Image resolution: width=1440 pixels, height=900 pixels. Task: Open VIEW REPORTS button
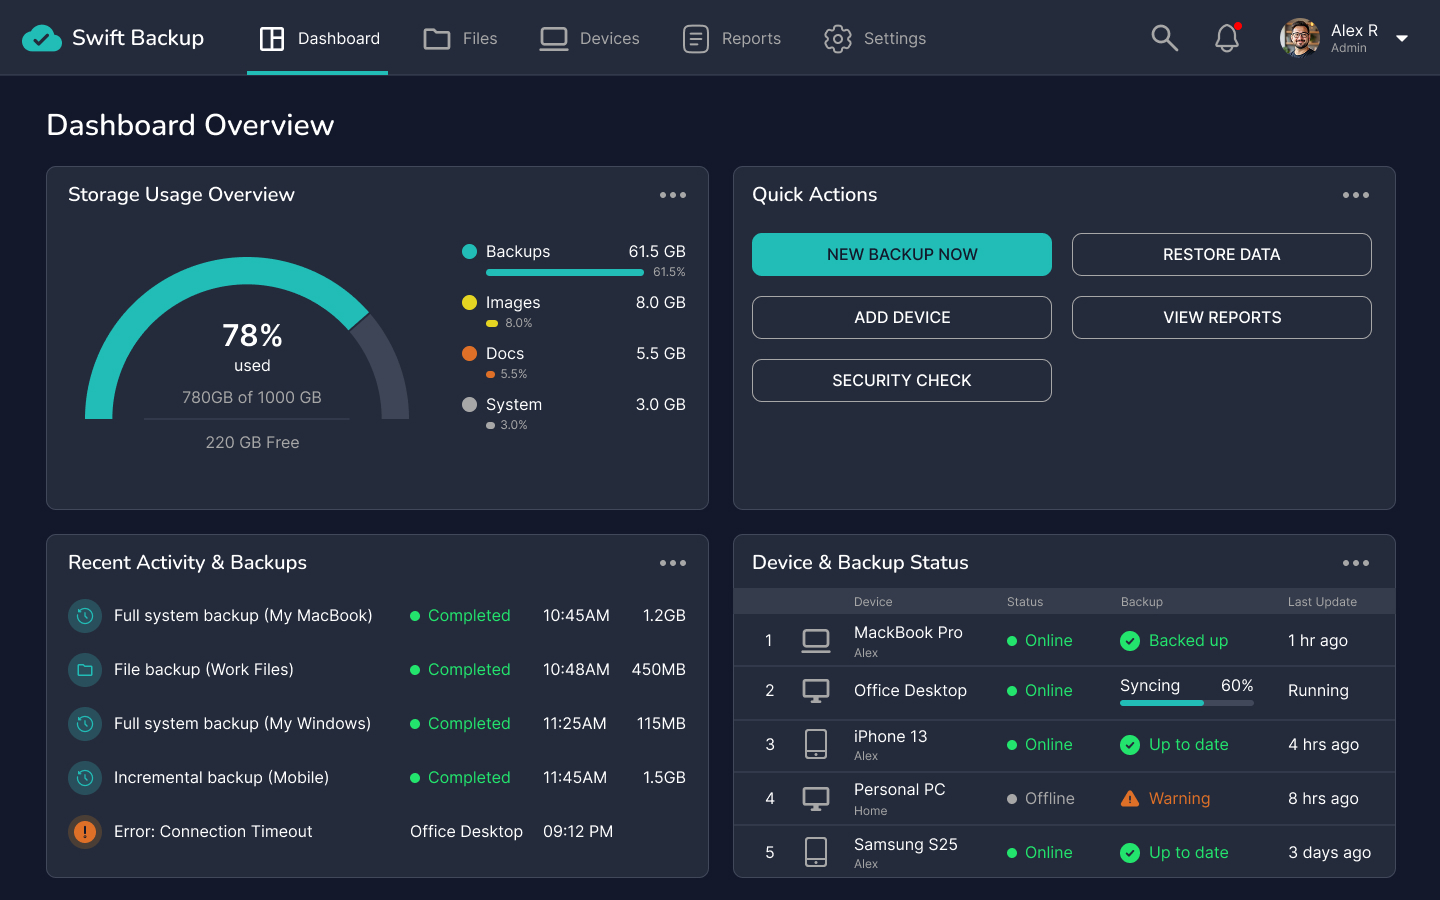1222,317
